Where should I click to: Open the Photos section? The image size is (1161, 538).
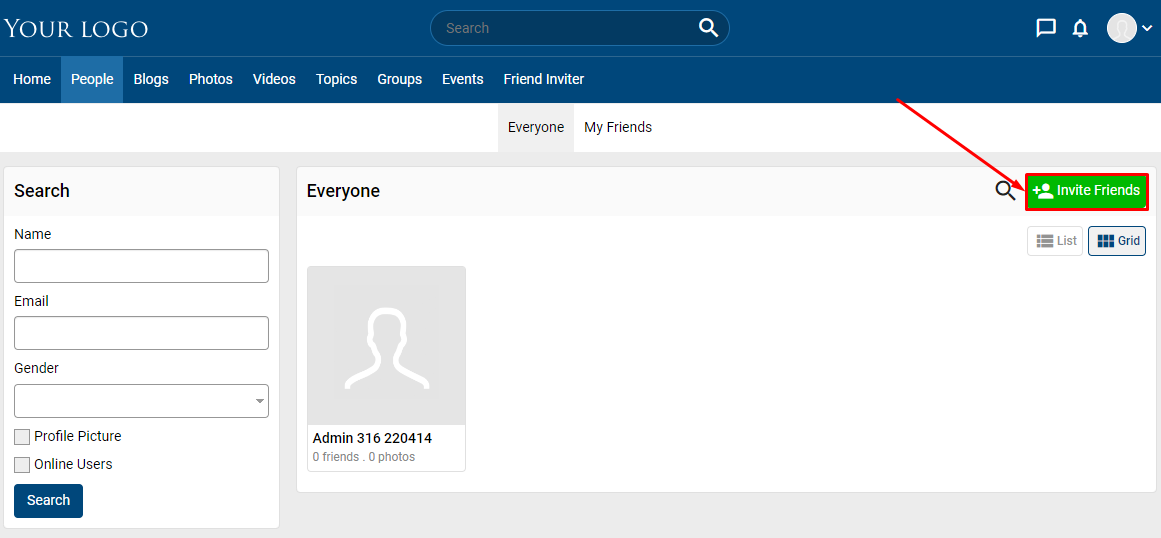click(210, 79)
